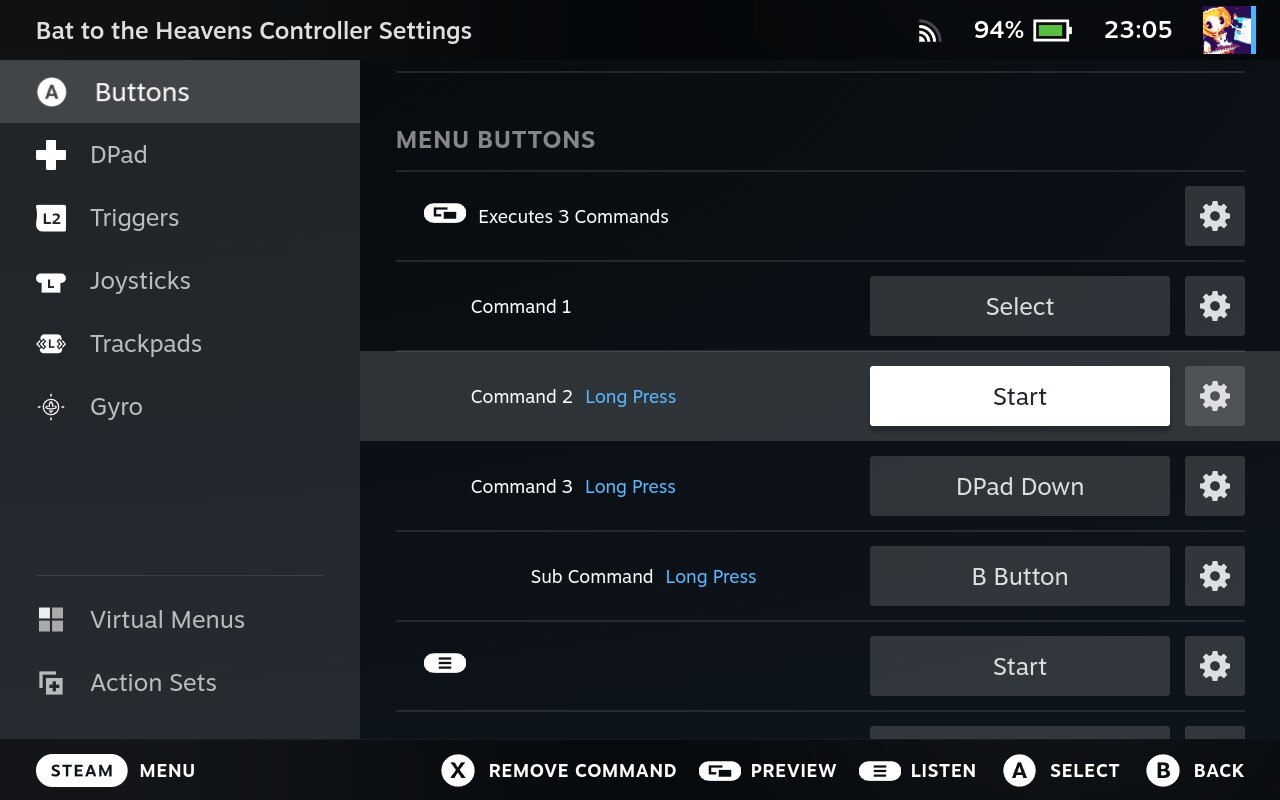Change Command 1 Select binding
1280x800 pixels.
pyautogui.click(x=1019, y=306)
